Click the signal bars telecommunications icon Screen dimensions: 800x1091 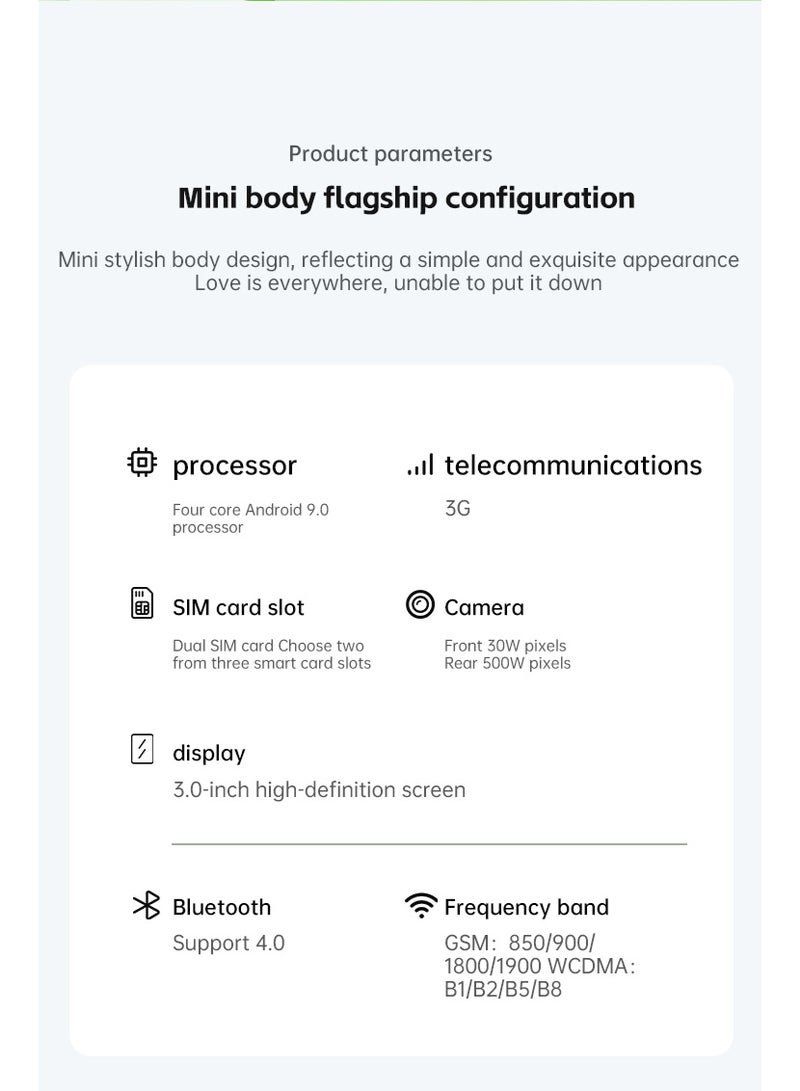[x=420, y=464]
